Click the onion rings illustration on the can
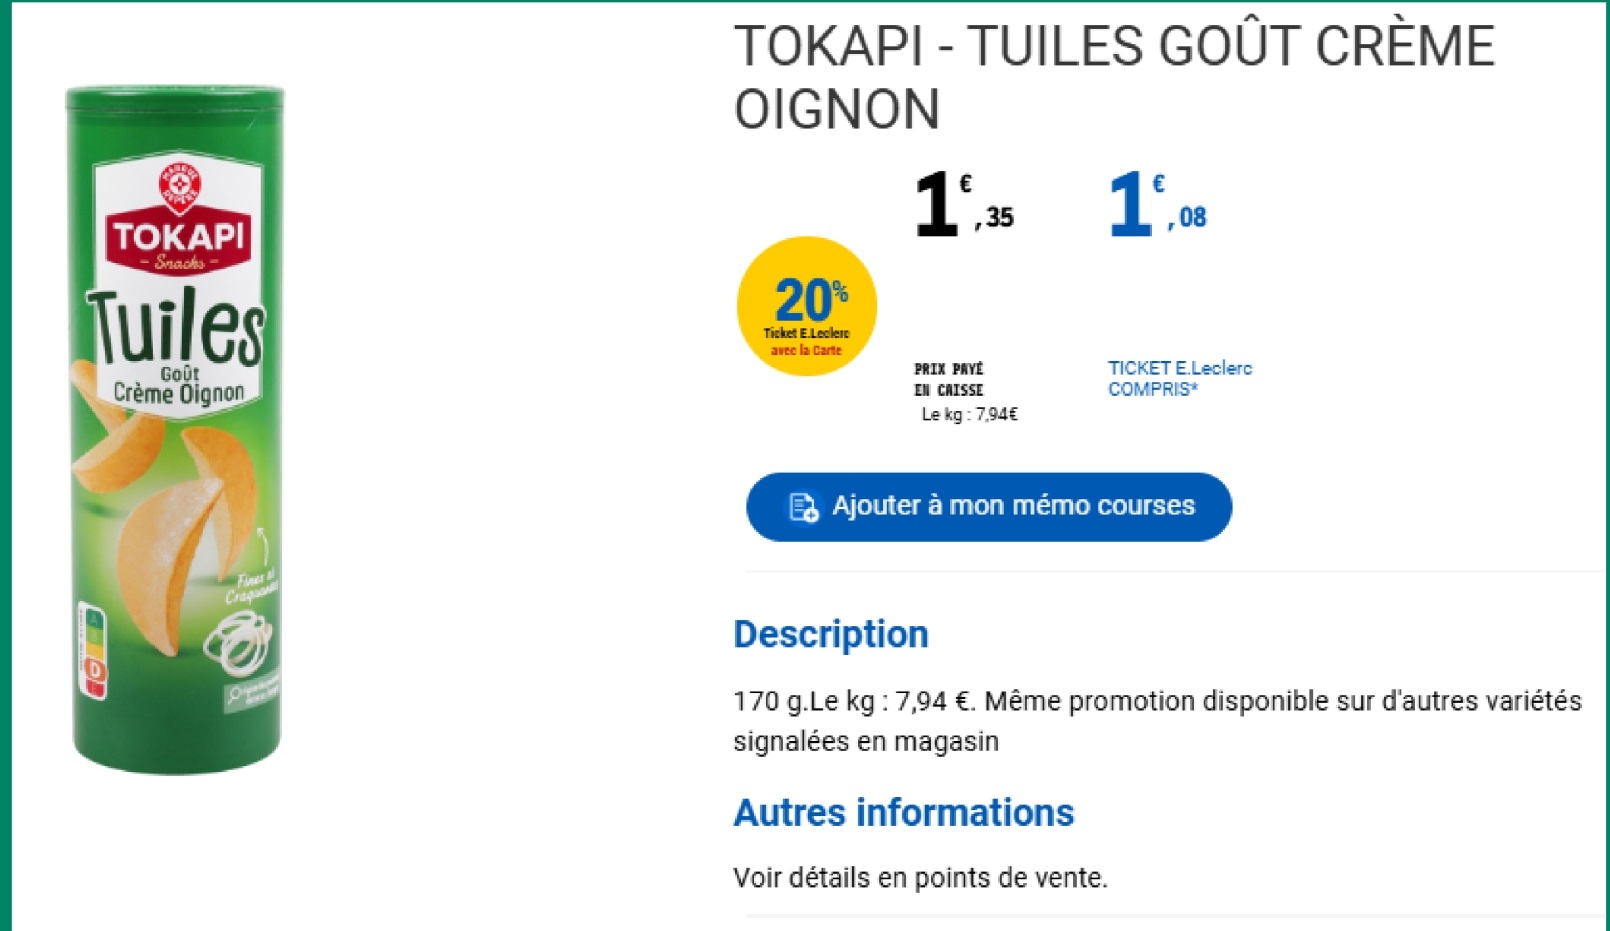 (239, 641)
